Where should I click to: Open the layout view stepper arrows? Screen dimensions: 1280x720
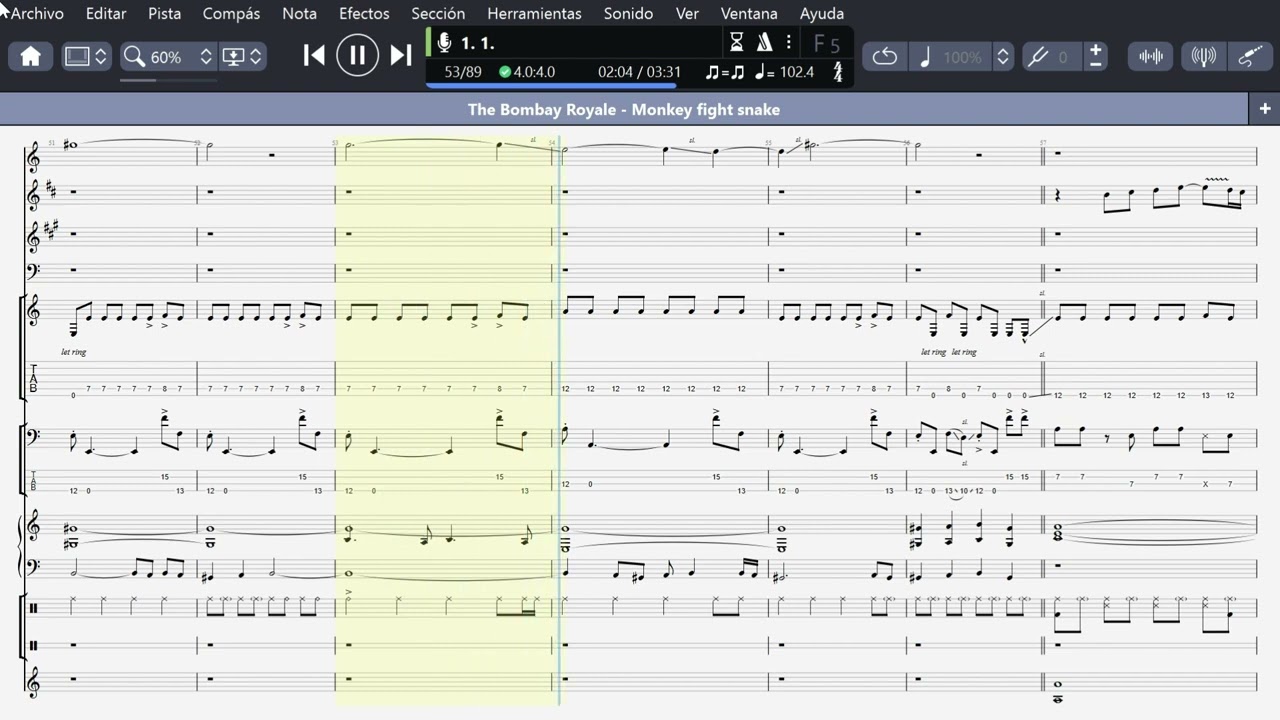coord(101,57)
